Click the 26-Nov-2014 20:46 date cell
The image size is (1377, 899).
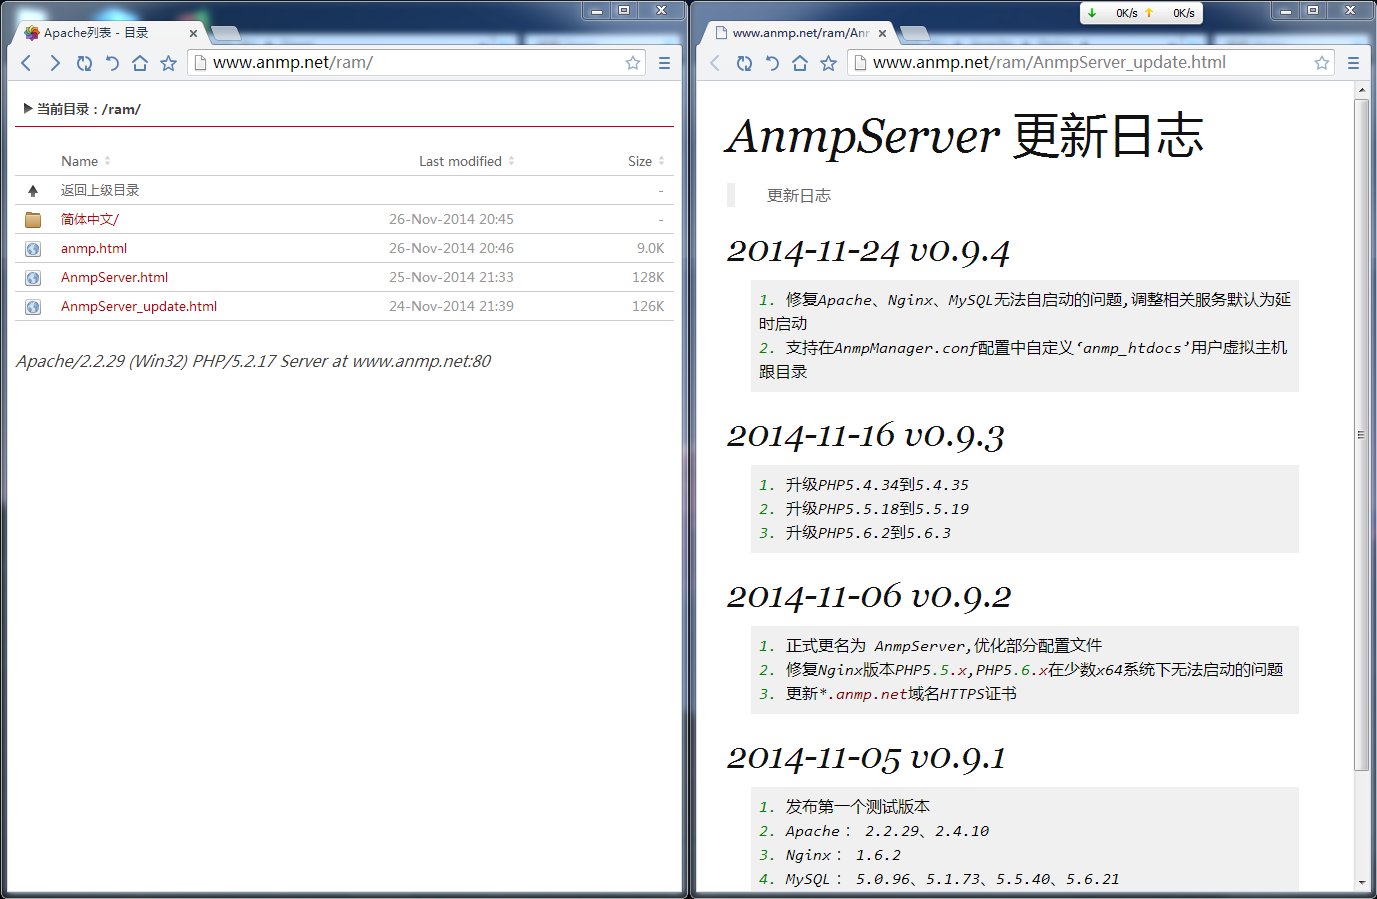click(451, 248)
